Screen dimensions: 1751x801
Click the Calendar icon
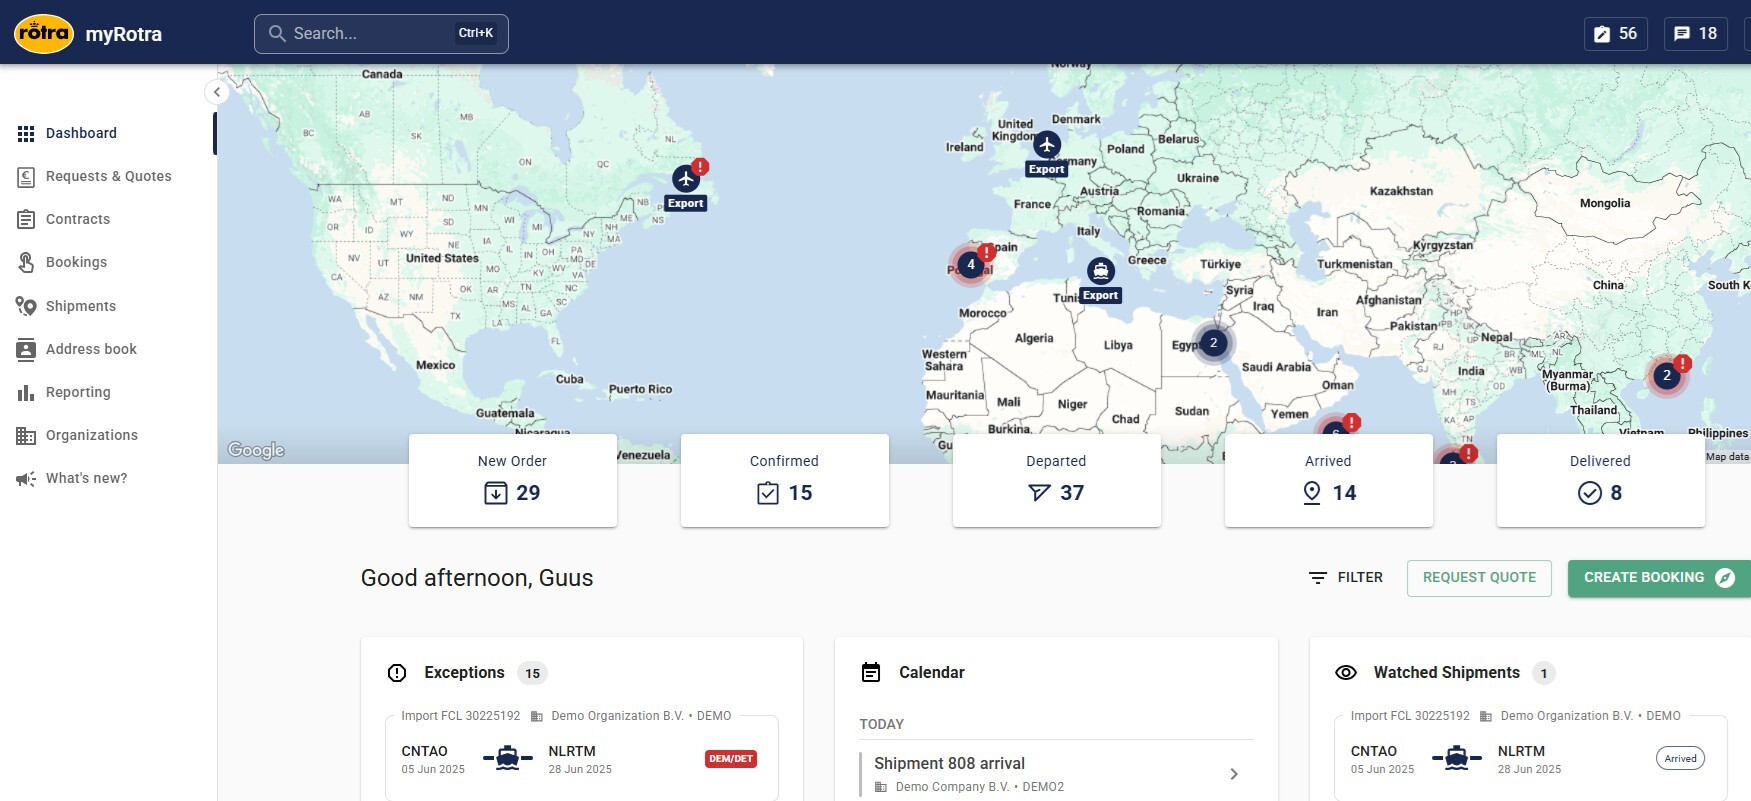coord(871,673)
